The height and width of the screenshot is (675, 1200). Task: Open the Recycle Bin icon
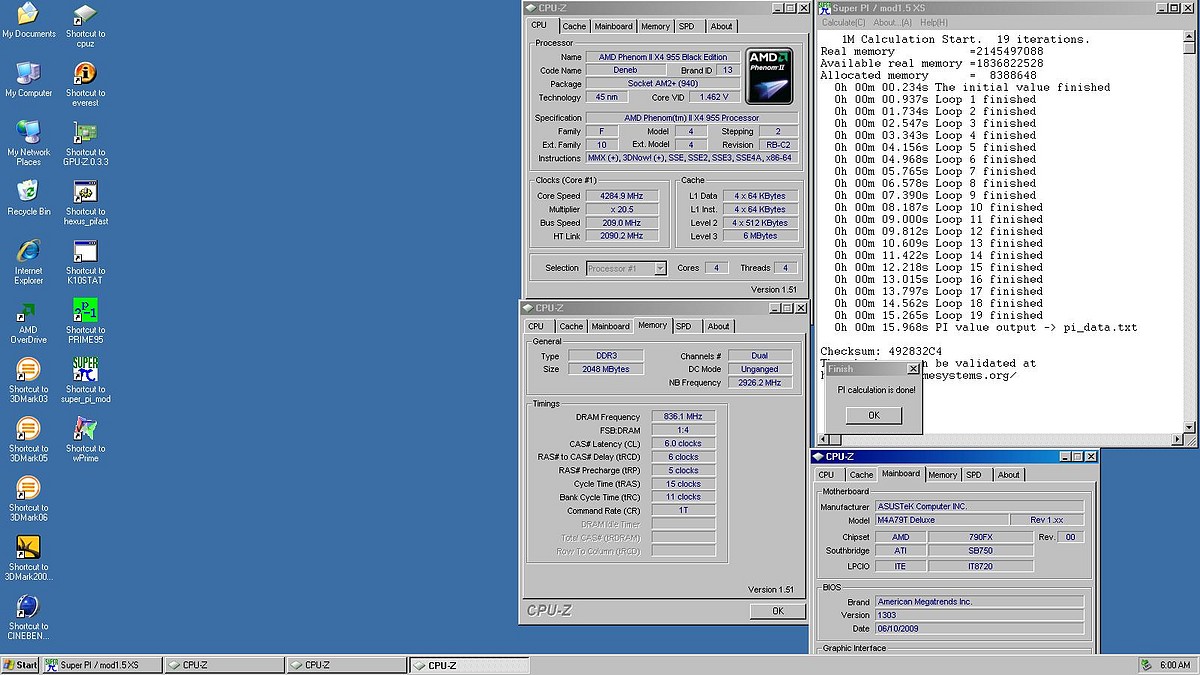[x=29, y=198]
